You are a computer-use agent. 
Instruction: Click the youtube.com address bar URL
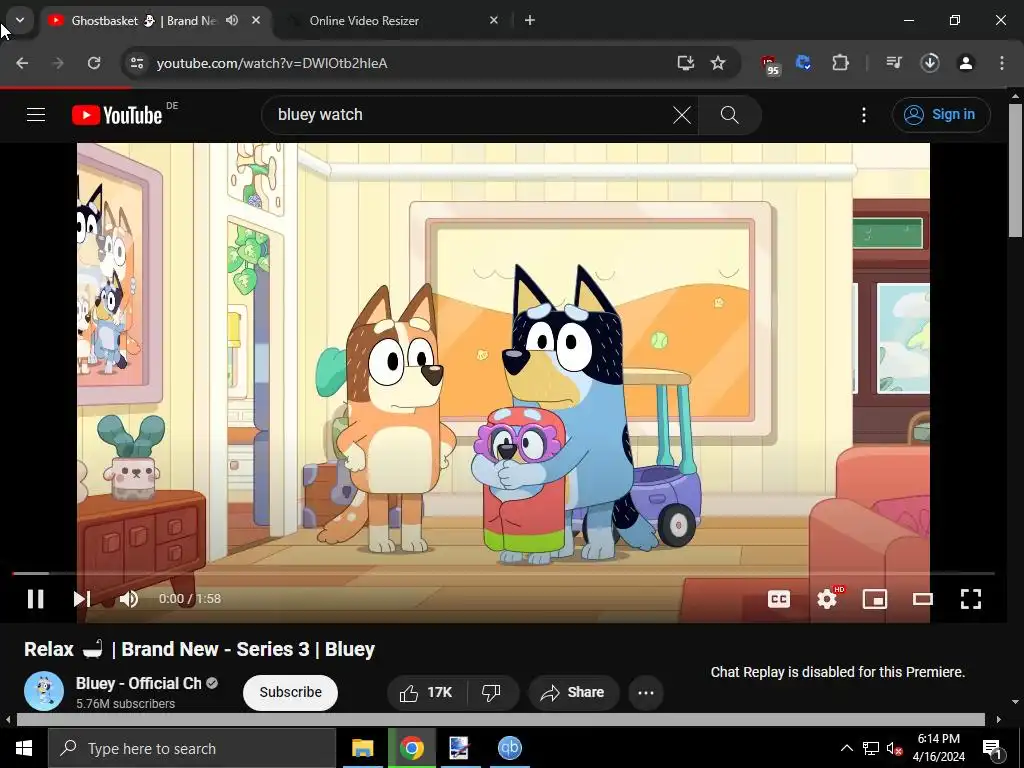tap(272, 63)
